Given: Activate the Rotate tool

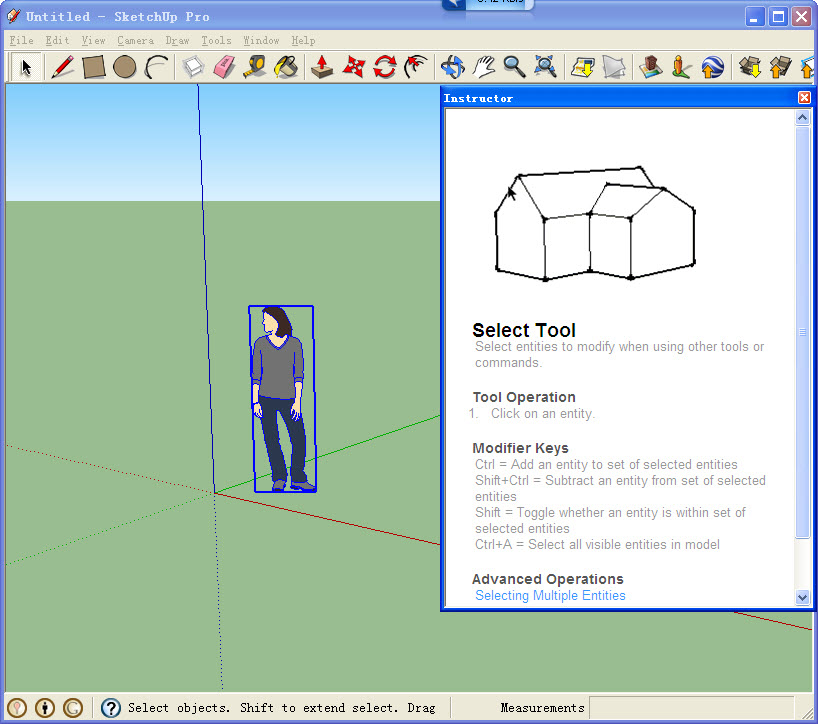Looking at the screenshot, I should click(385, 67).
